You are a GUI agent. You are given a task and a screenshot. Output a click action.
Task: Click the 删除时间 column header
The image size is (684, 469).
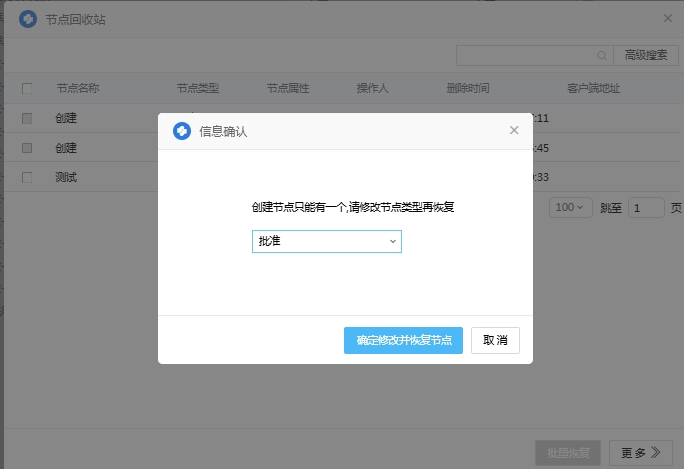point(468,88)
